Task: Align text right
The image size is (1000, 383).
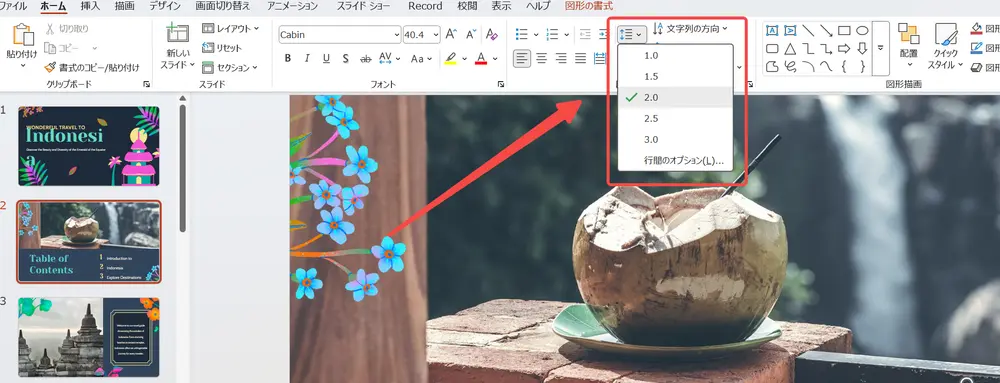Action: (561, 59)
